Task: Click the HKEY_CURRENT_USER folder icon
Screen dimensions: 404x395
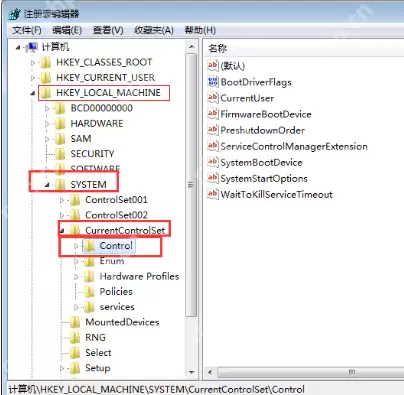Action: pyautogui.click(x=46, y=78)
